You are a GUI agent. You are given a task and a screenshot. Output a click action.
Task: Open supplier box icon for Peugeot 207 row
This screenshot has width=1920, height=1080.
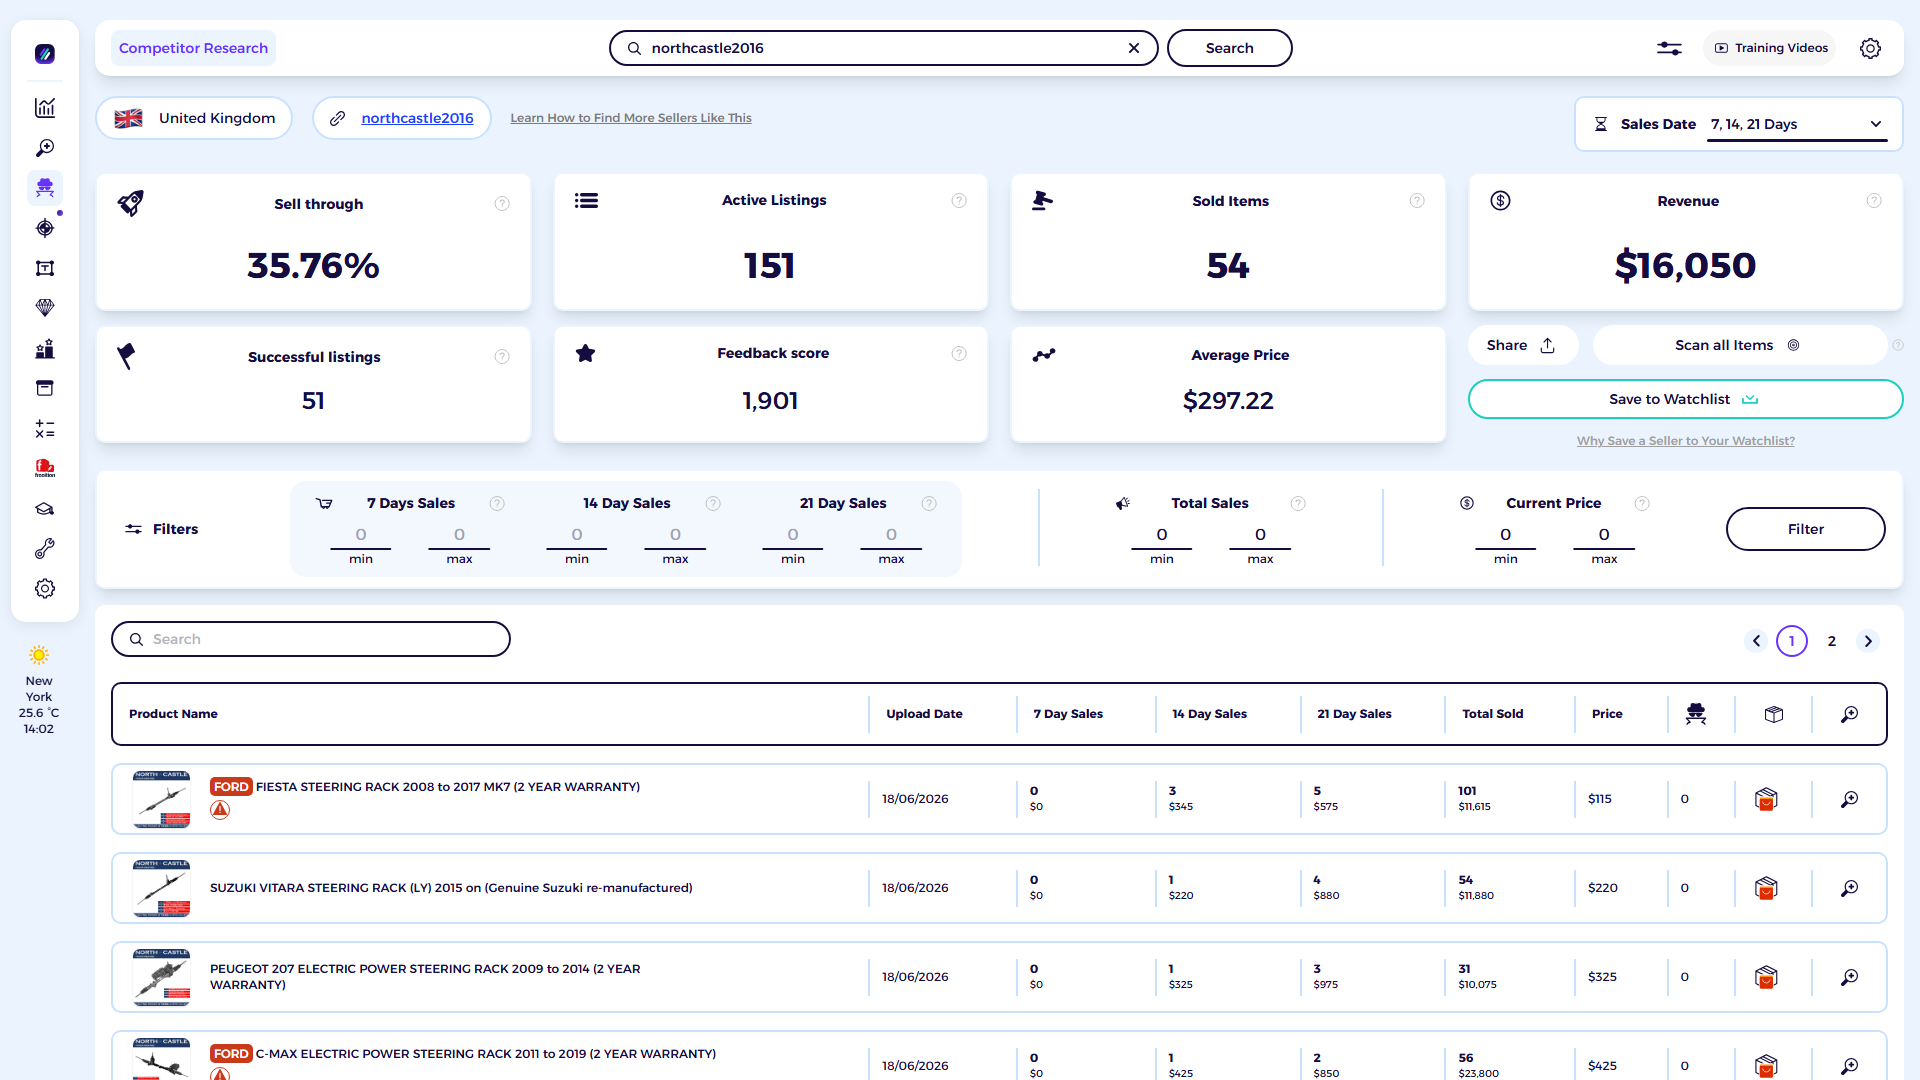[x=1766, y=977]
